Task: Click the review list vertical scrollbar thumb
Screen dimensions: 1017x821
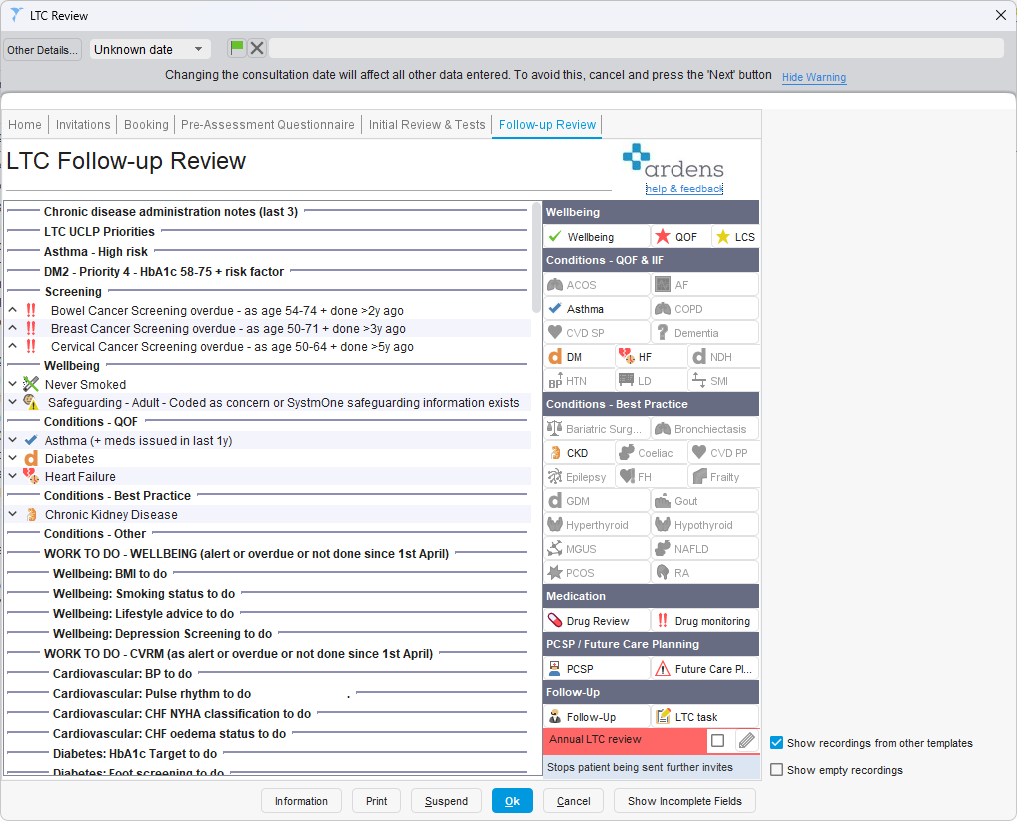Action: click(536, 257)
